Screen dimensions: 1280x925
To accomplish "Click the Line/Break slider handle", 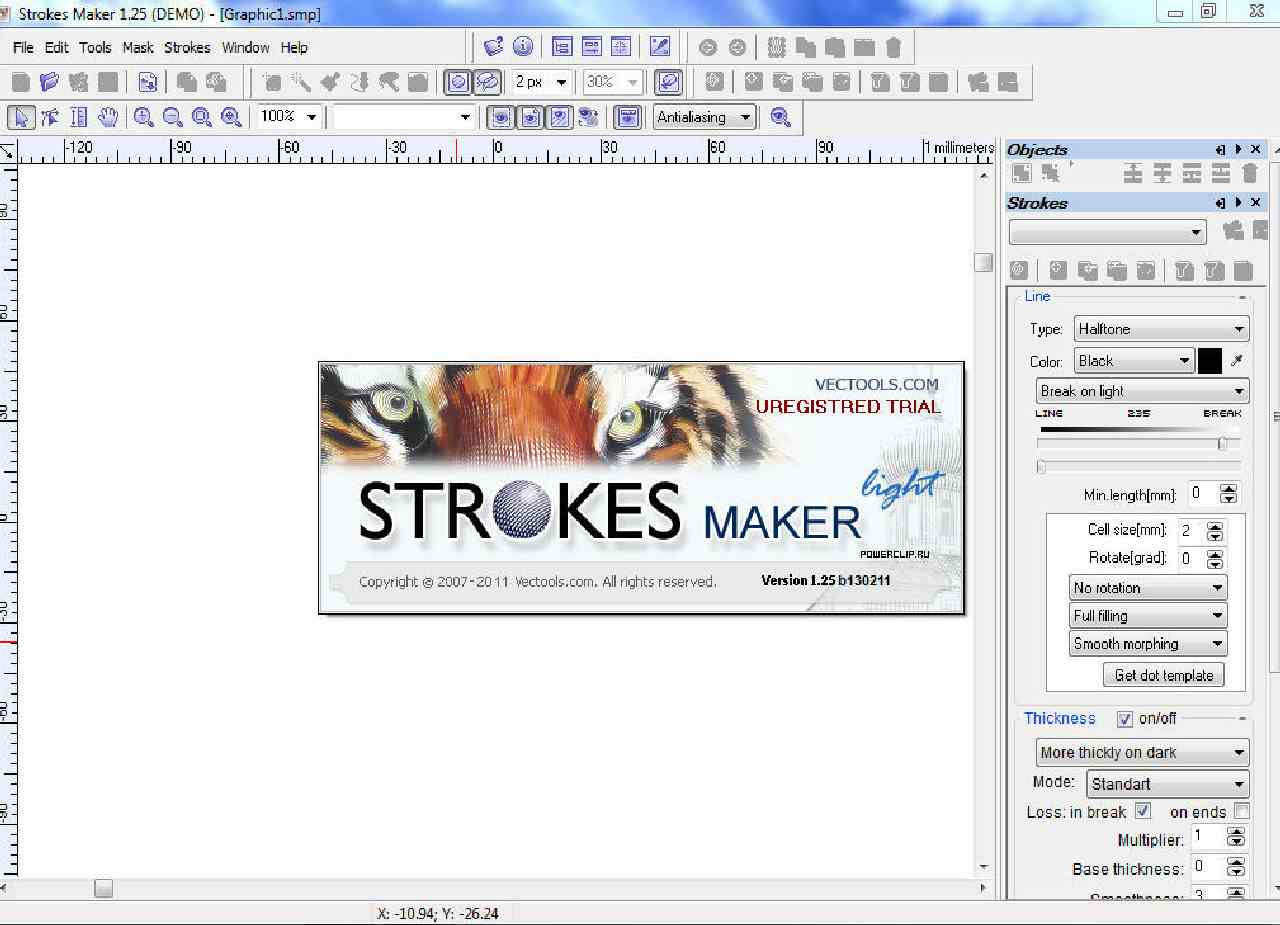I will [1222, 443].
